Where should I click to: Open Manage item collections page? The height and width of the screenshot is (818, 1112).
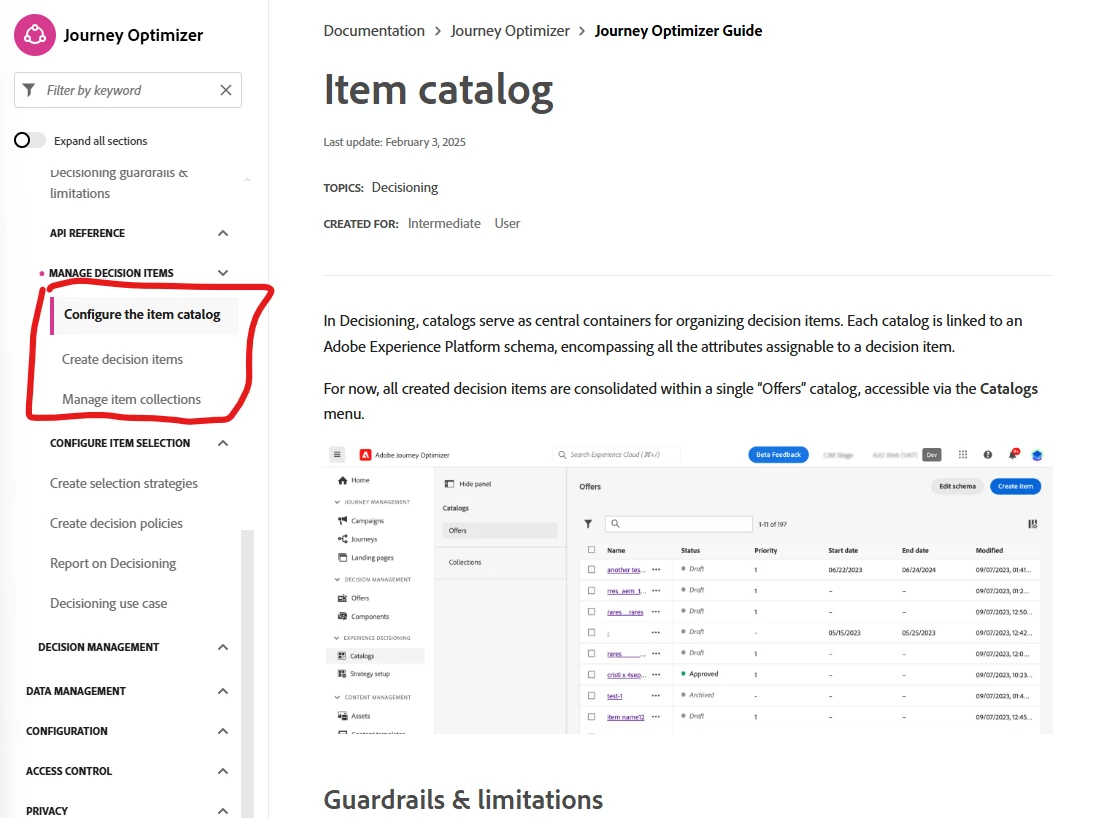[x=131, y=399]
